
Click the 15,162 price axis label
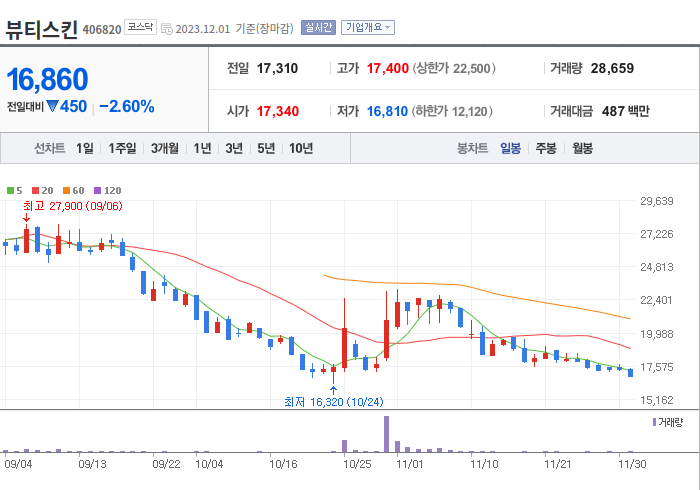tap(657, 400)
